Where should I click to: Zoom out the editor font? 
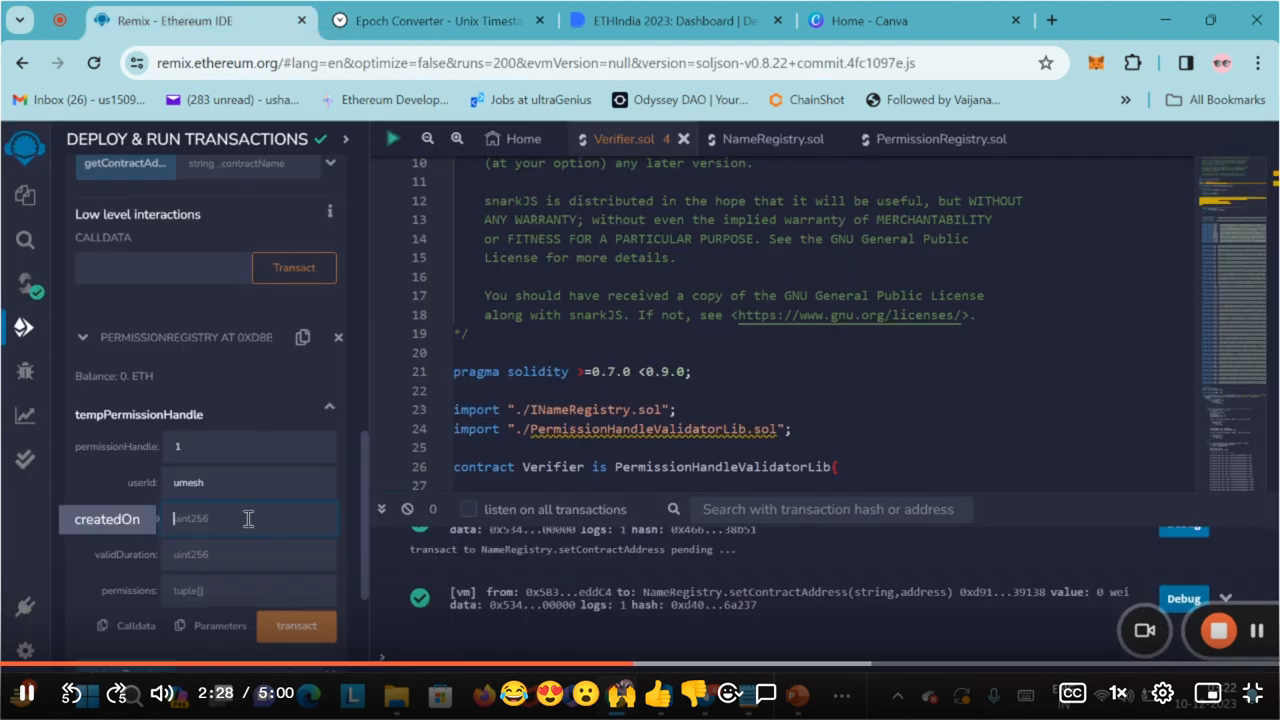[x=427, y=139]
